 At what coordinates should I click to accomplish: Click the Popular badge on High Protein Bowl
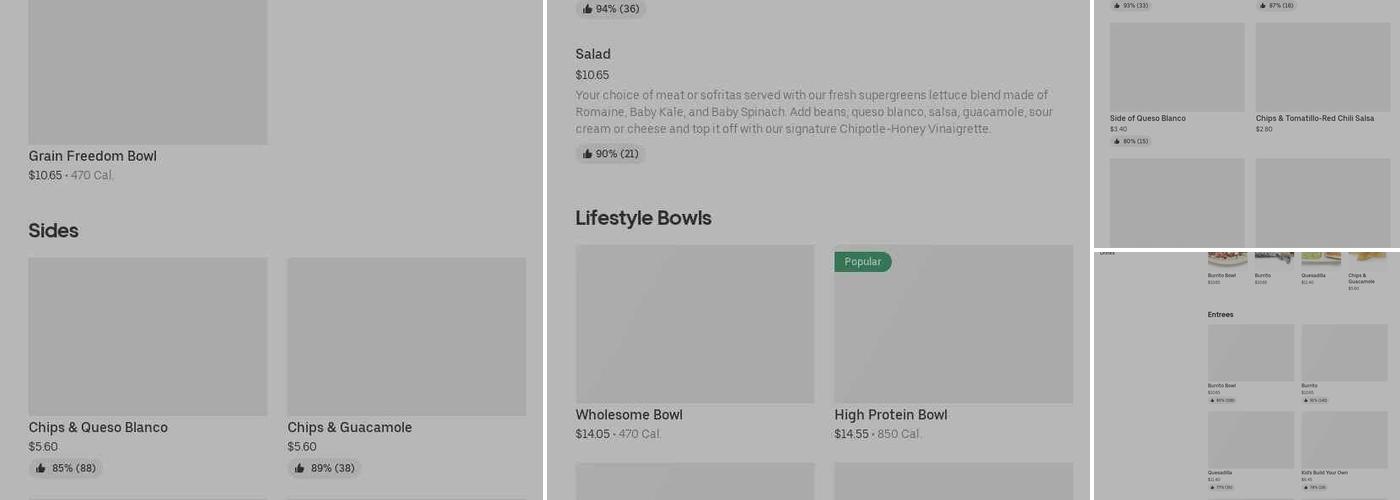[862, 262]
